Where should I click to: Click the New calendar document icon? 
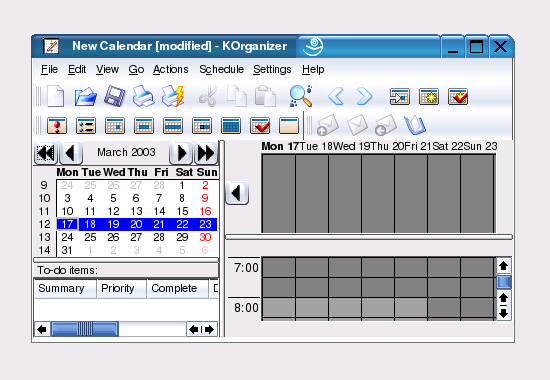[56, 96]
